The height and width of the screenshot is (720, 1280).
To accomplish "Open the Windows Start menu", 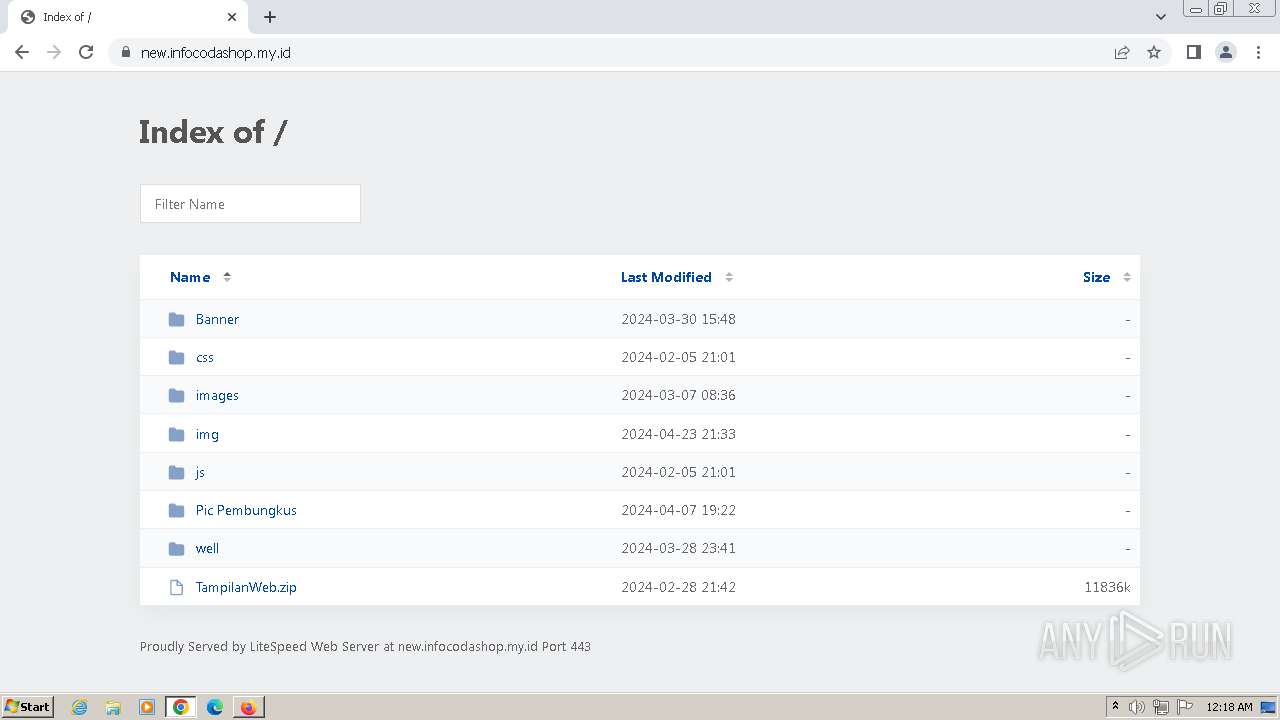I will pos(27,706).
